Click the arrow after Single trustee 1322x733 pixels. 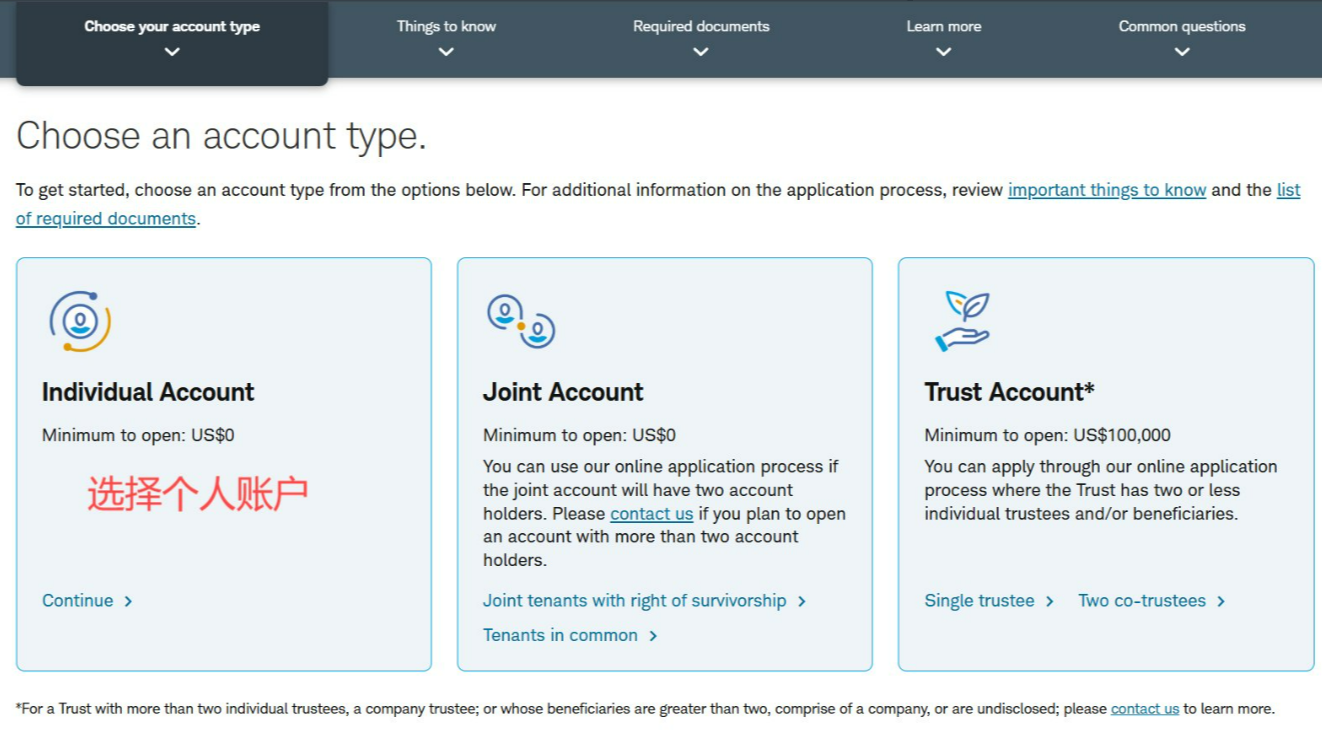(1049, 601)
